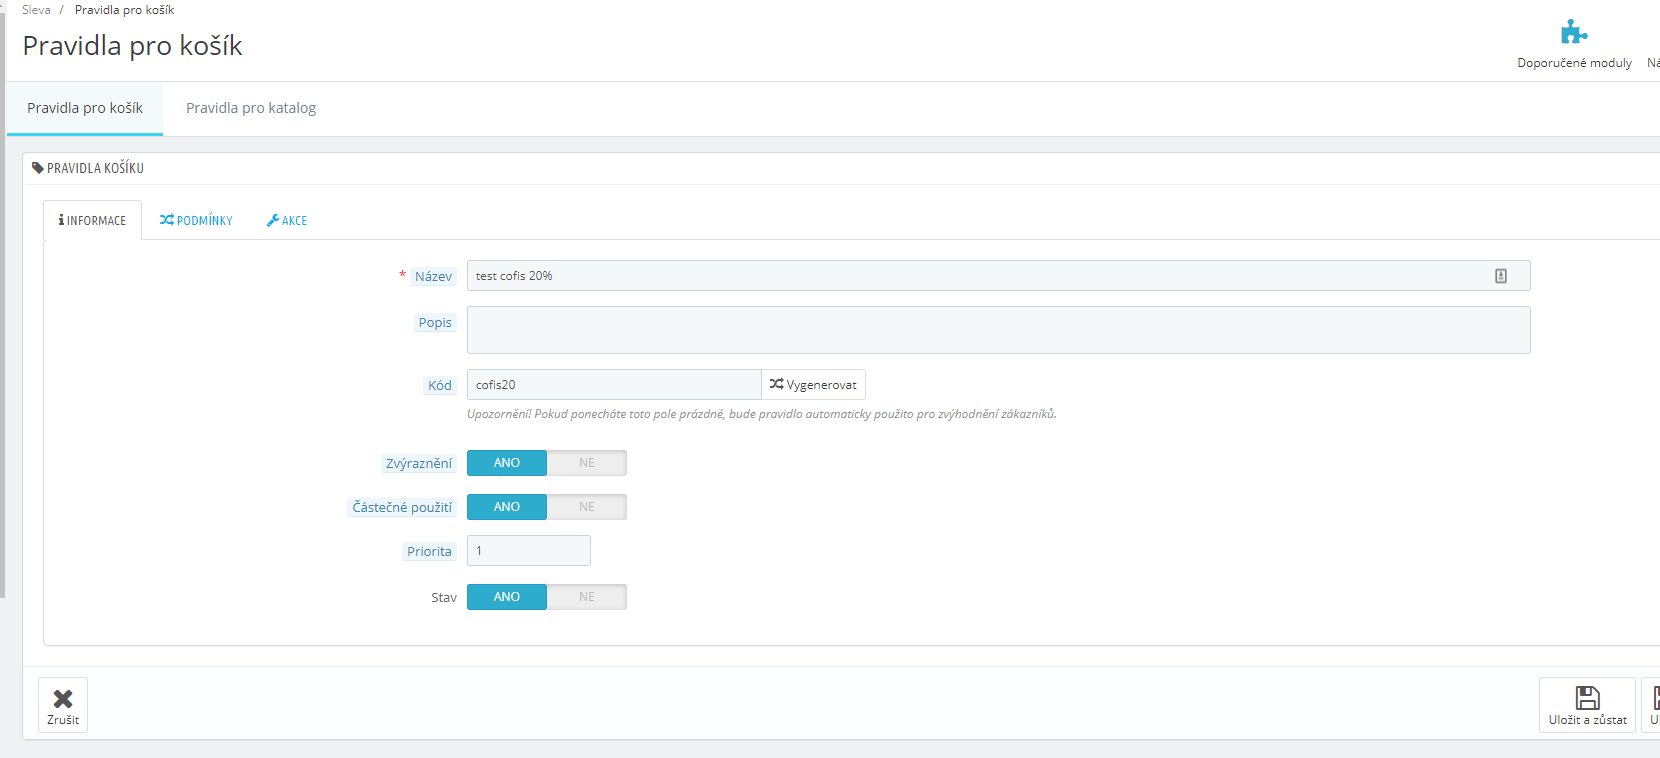Click the password-manager icon in the Název field
Screen dimensions: 1660x758
(x=1501, y=276)
